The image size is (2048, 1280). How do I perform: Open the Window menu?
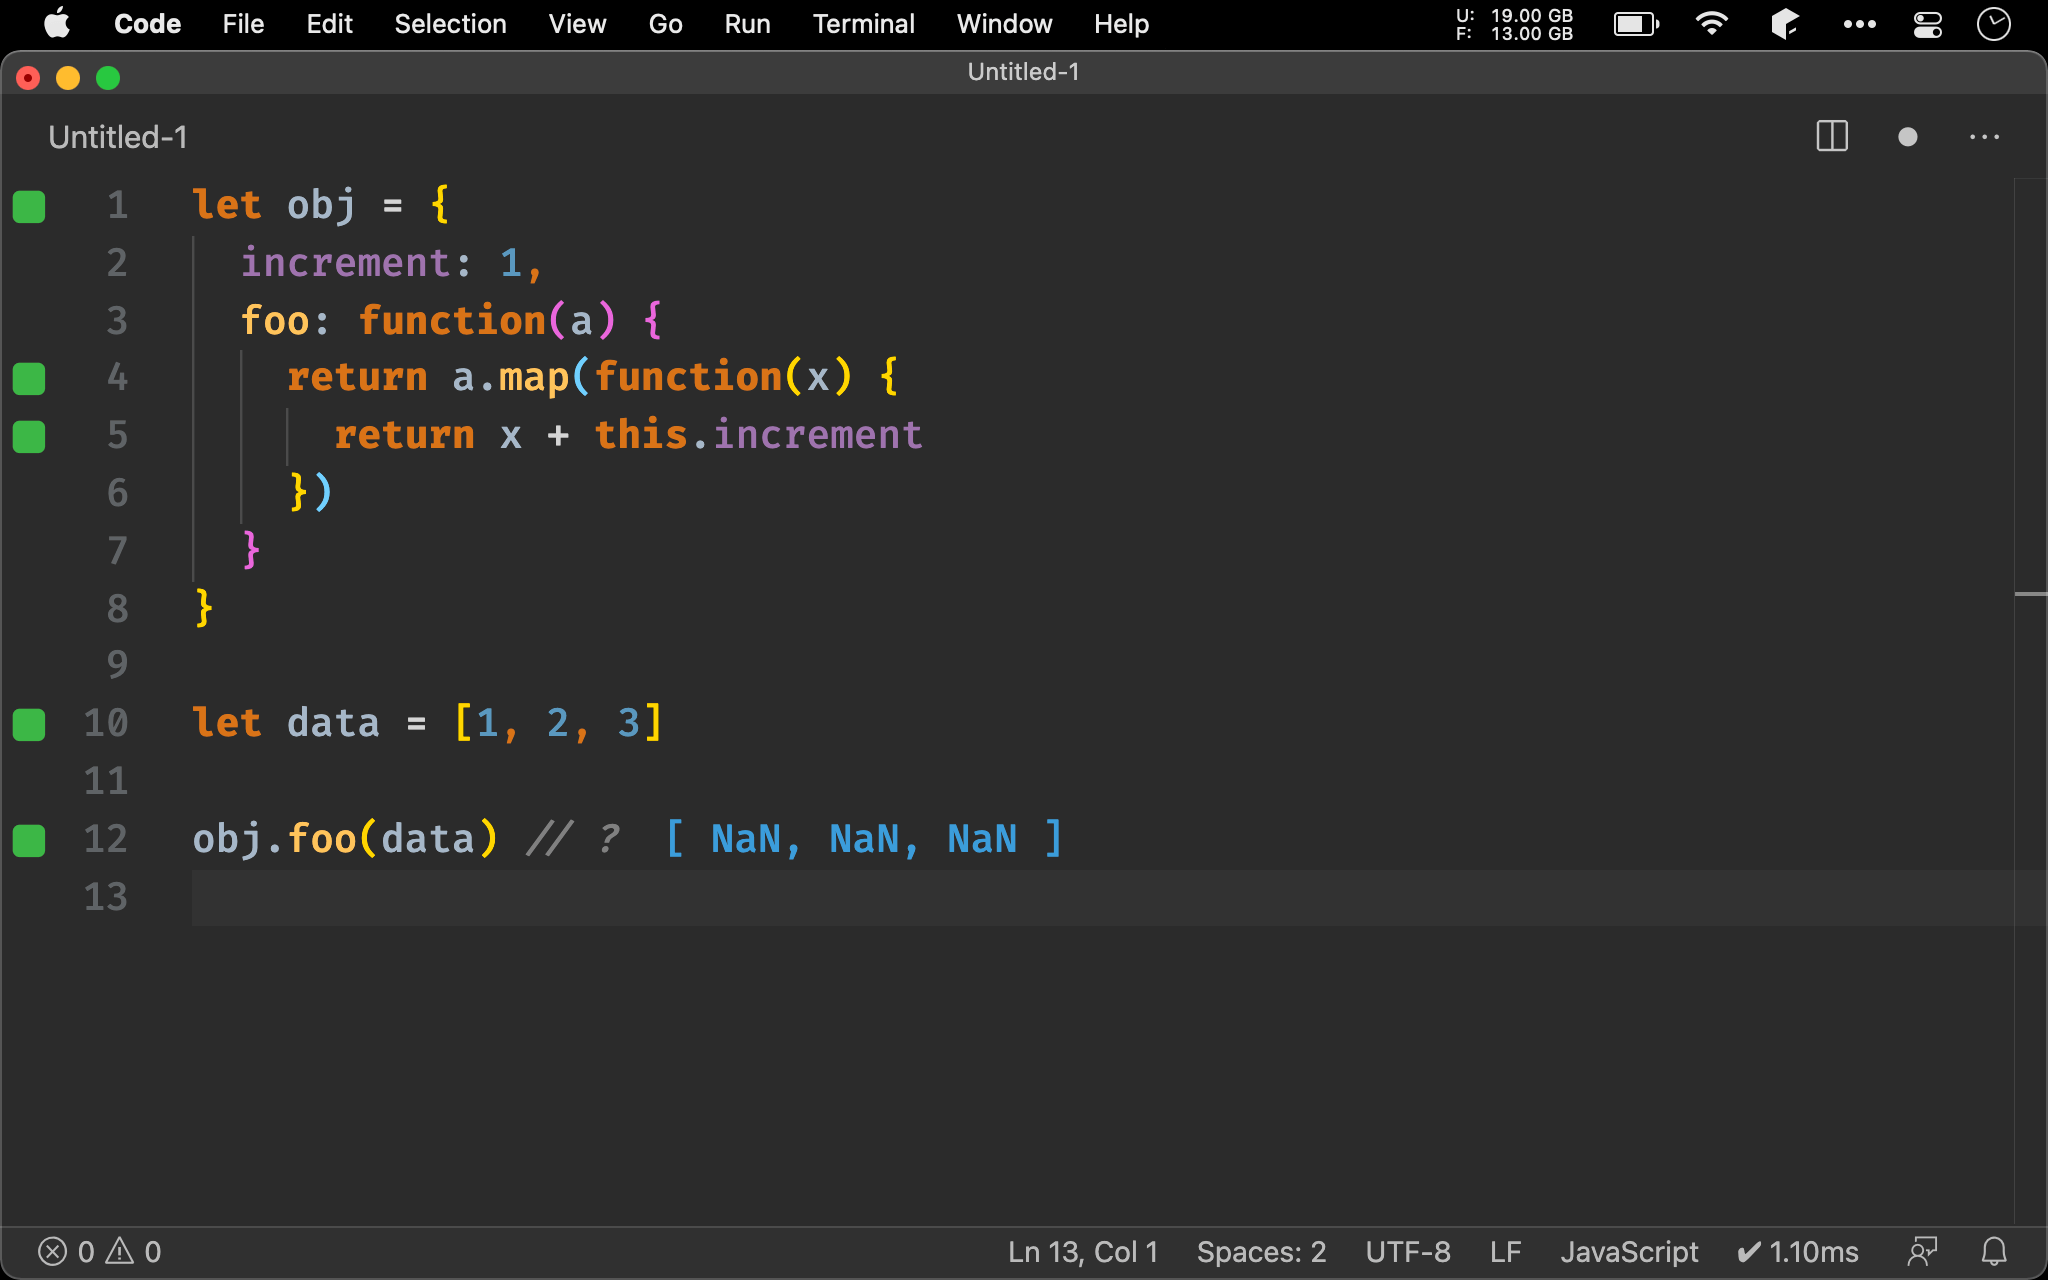coord(1004,24)
